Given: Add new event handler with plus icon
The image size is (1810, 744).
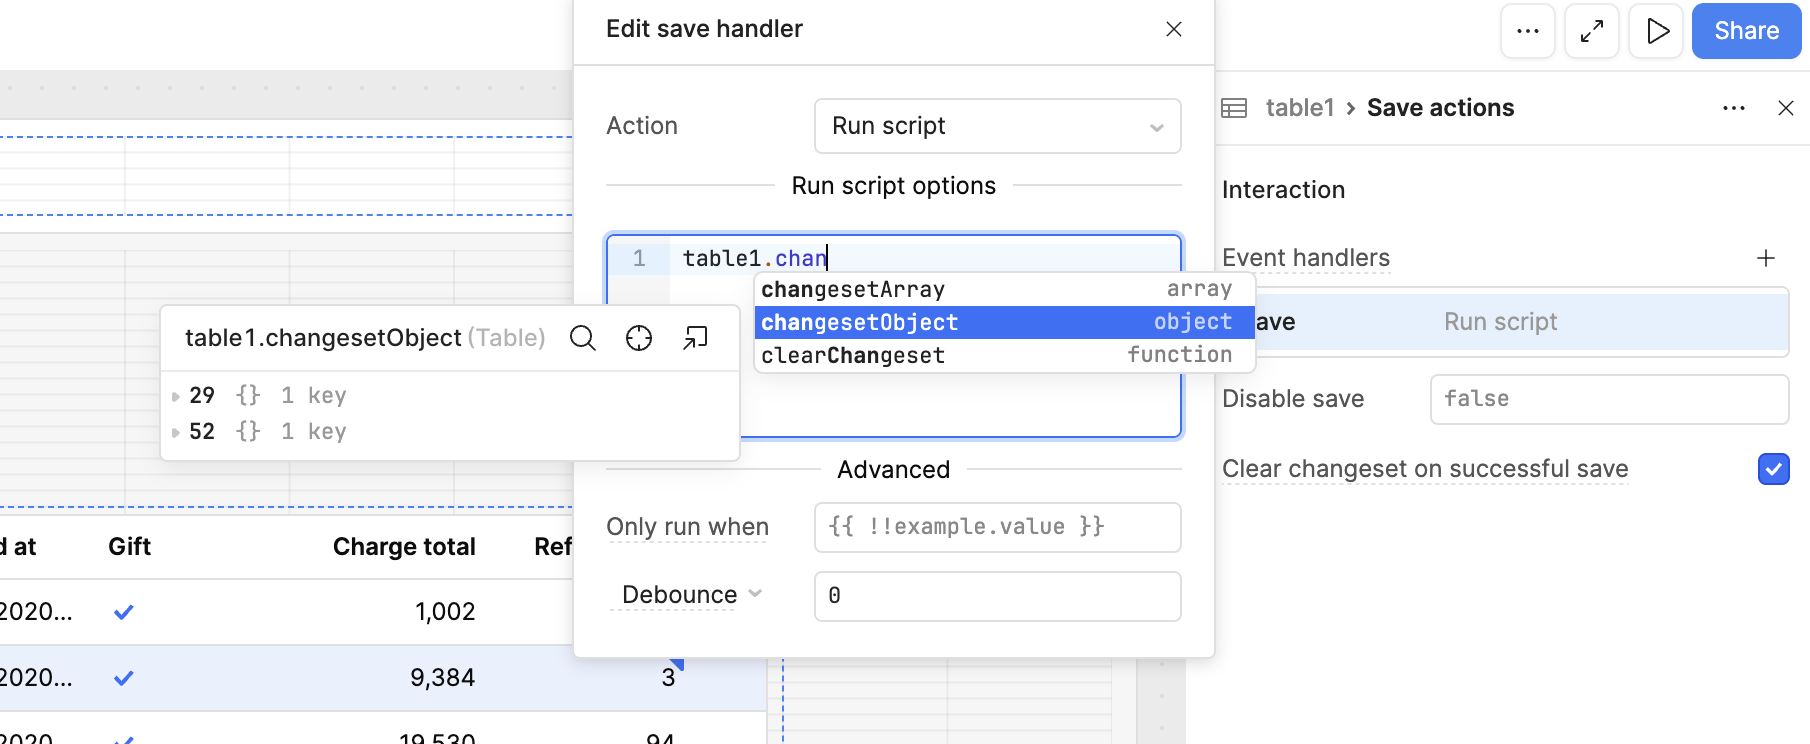Looking at the screenshot, I should click(x=1766, y=258).
